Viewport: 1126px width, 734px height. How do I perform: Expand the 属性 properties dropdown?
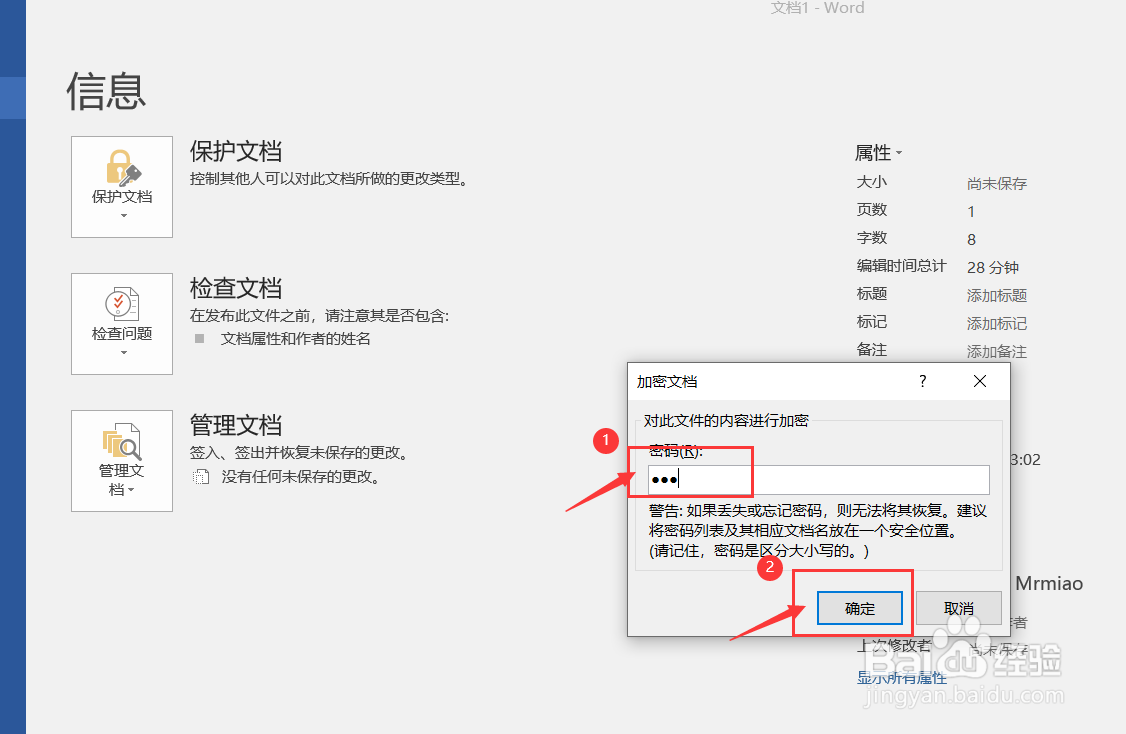tap(878, 153)
